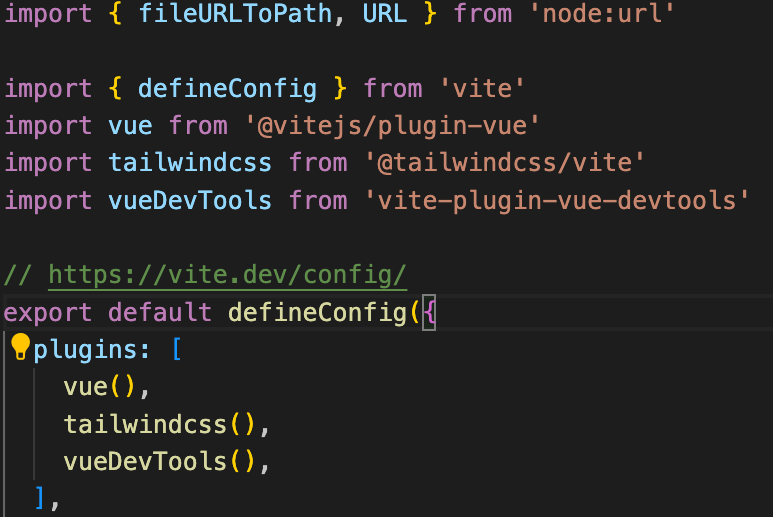Click vueDevTools identifier in the import line
Image resolution: width=773 pixels, height=517 pixels.
click(190, 201)
